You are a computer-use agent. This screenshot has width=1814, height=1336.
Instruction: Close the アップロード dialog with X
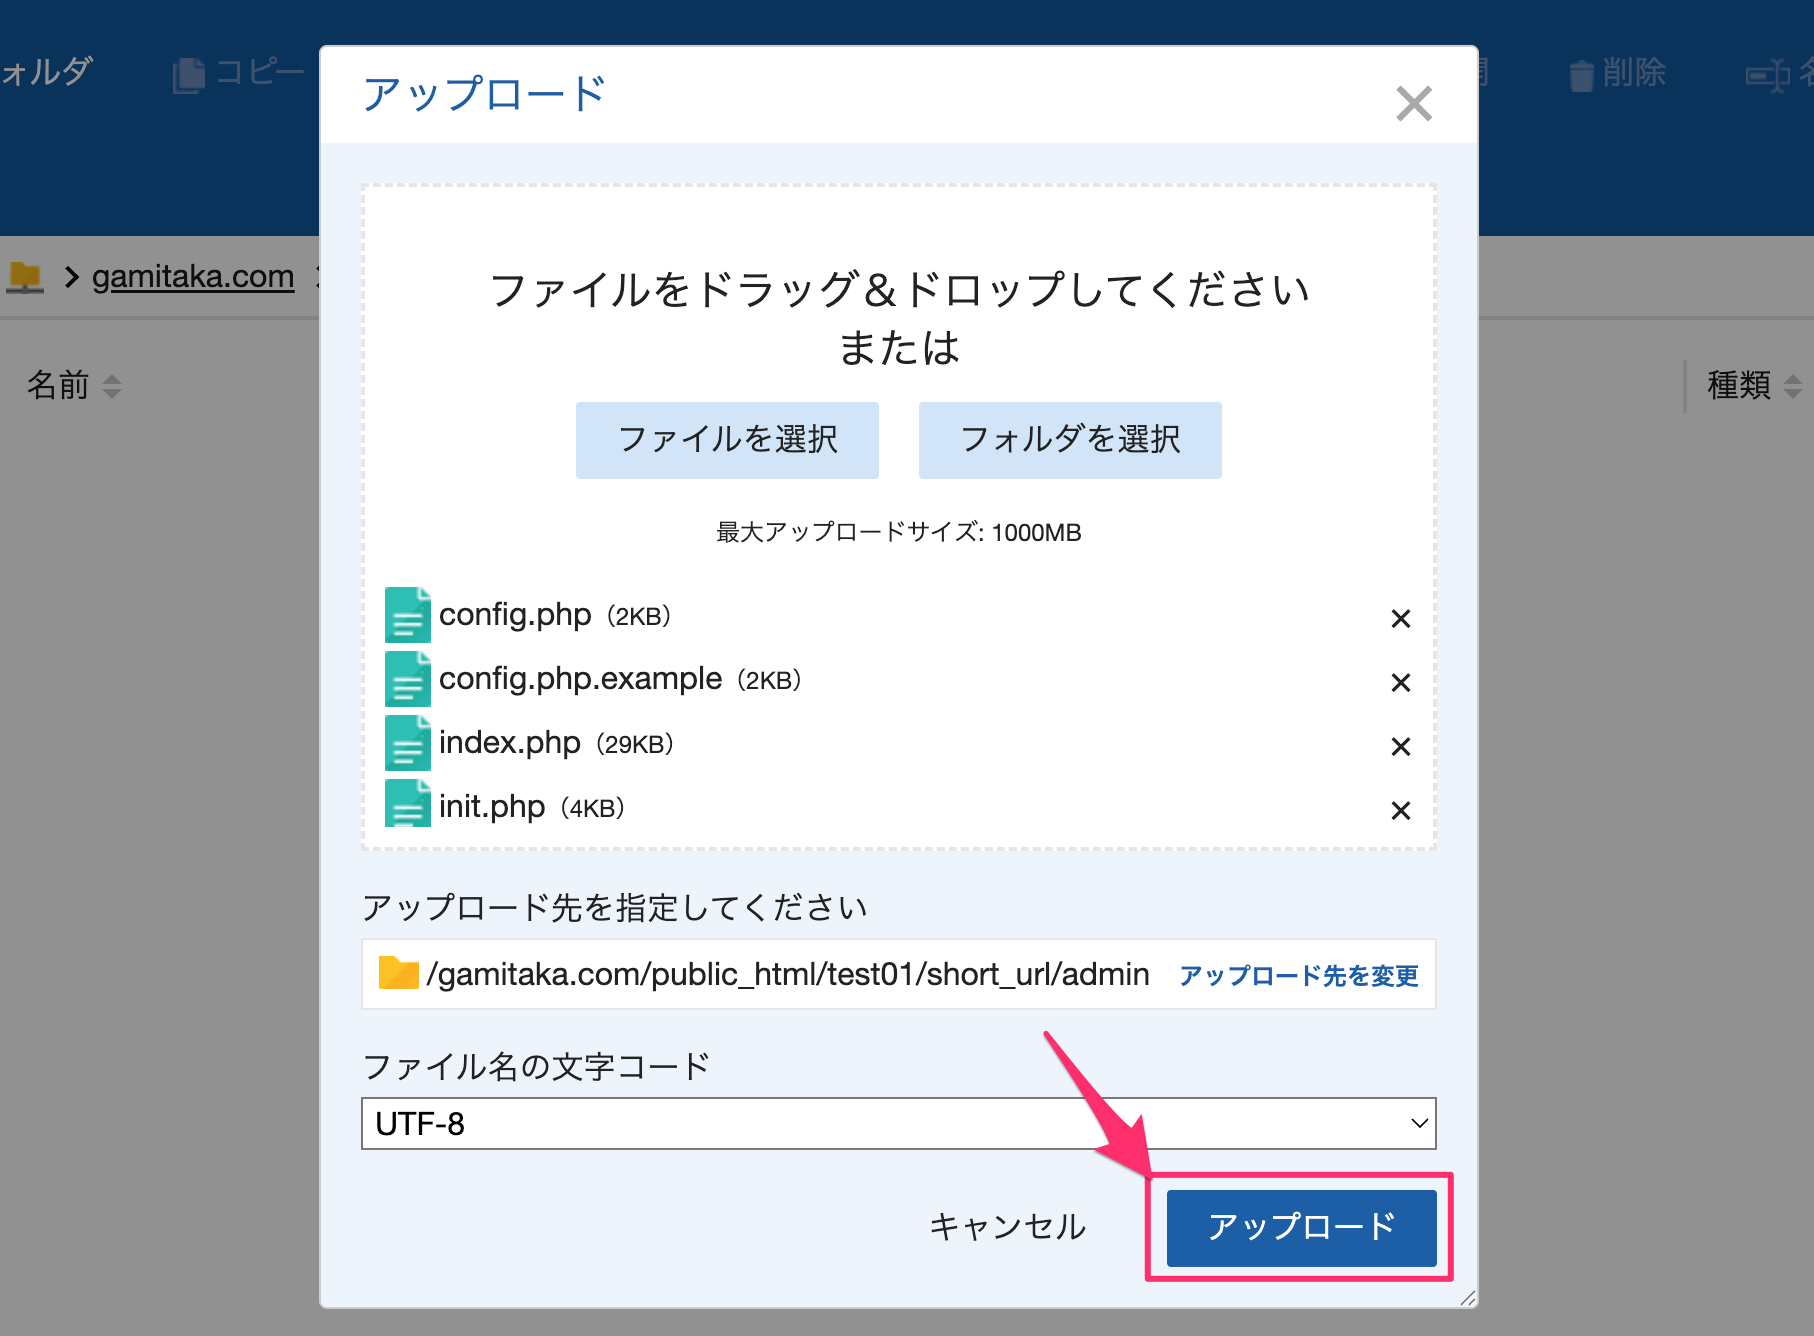(1413, 103)
